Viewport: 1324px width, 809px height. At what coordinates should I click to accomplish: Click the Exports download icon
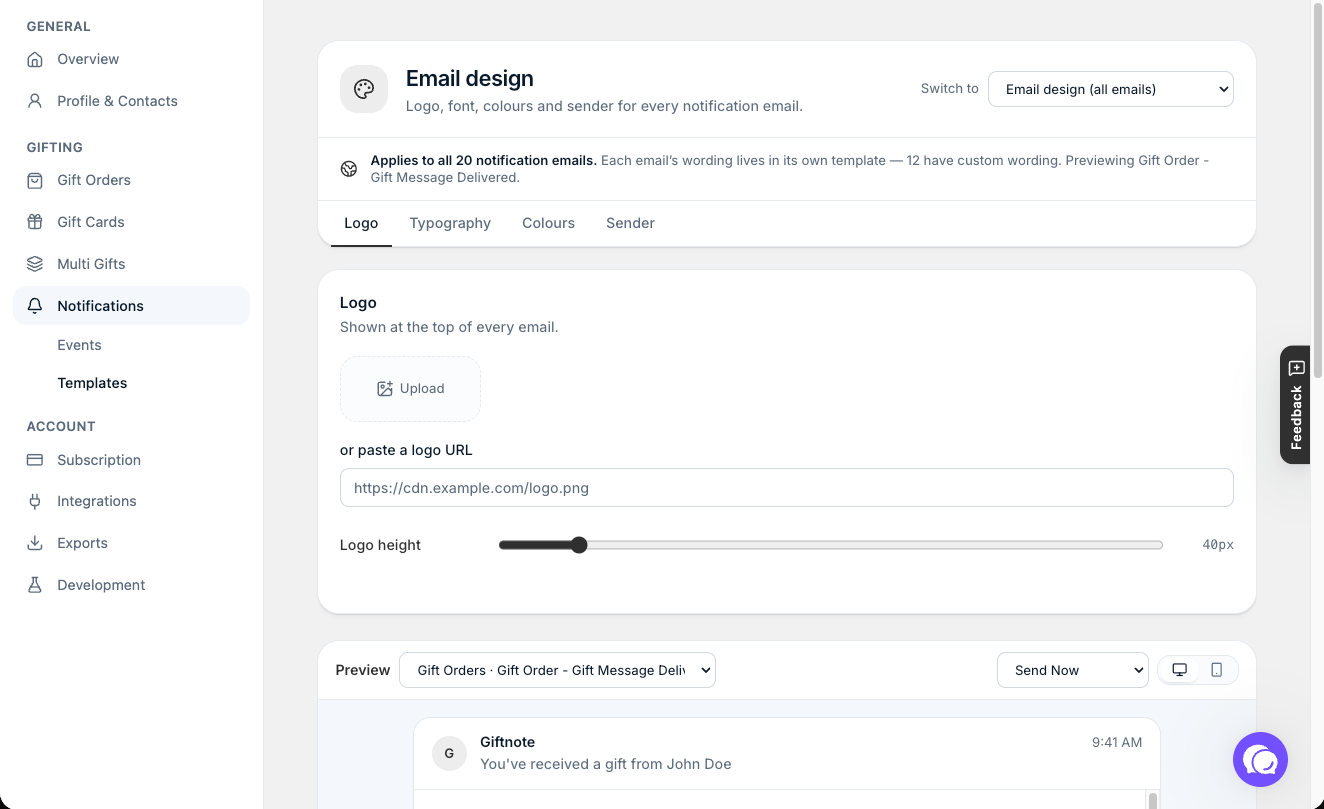(35, 543)
